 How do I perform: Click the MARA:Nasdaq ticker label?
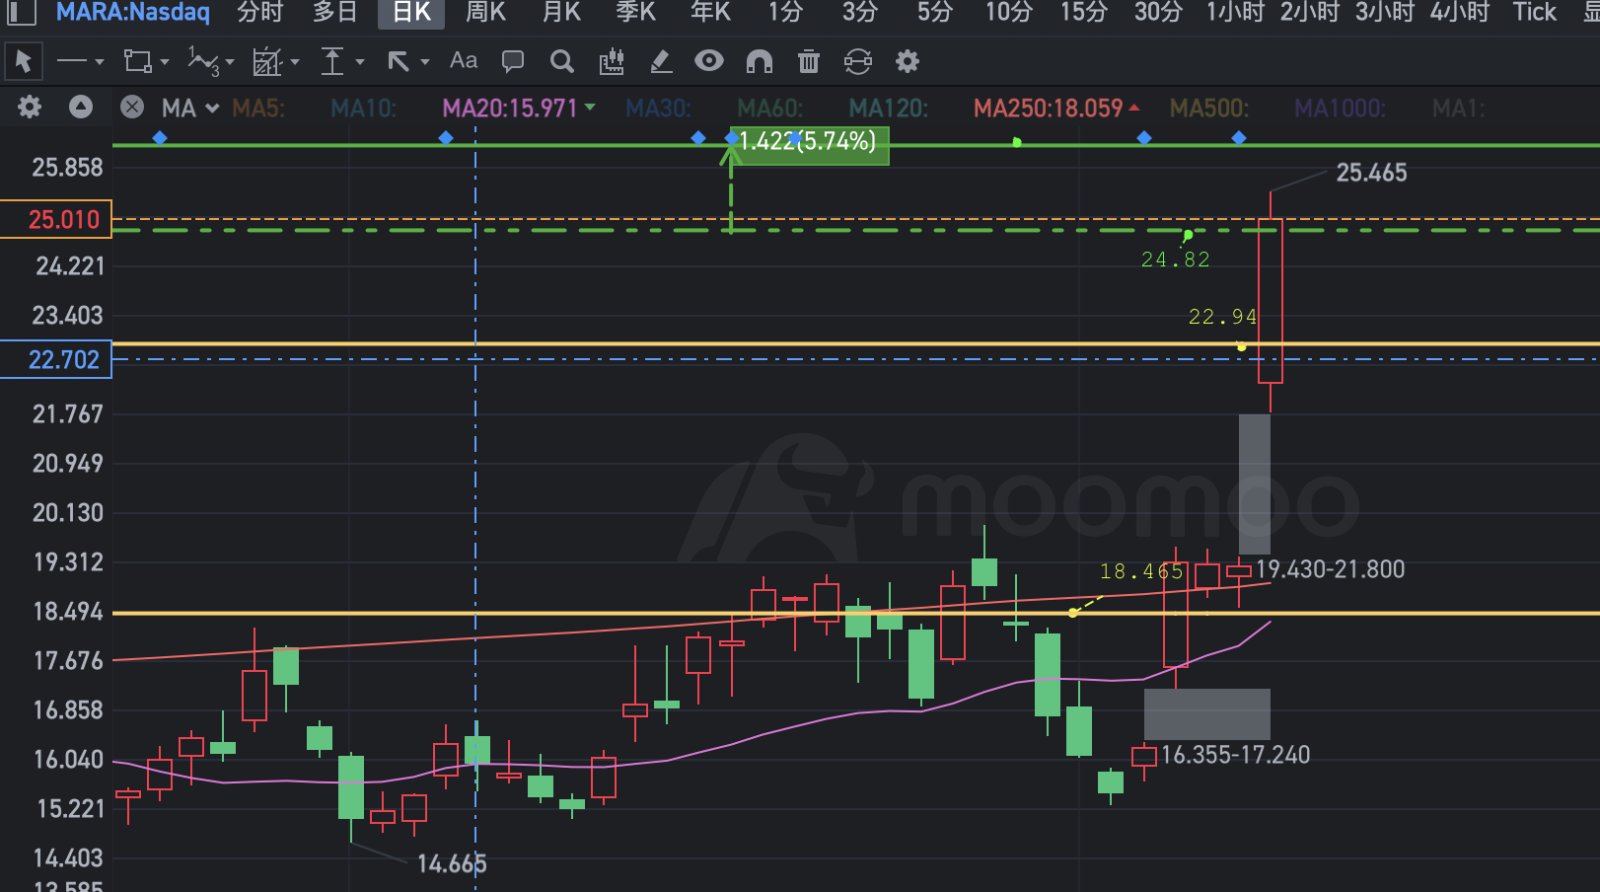[x=132, y=12]
